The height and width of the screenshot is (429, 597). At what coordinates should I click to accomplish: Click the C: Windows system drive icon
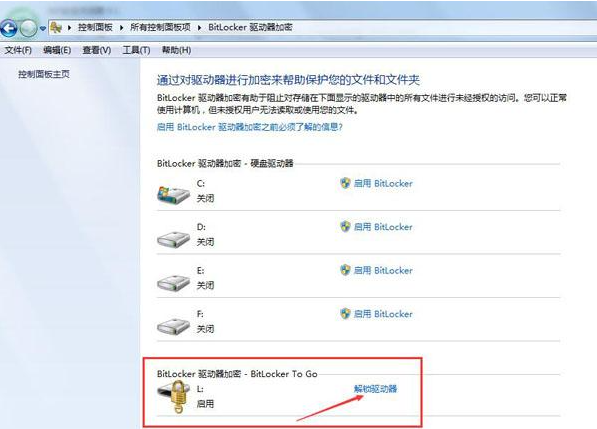coord(173,195)
